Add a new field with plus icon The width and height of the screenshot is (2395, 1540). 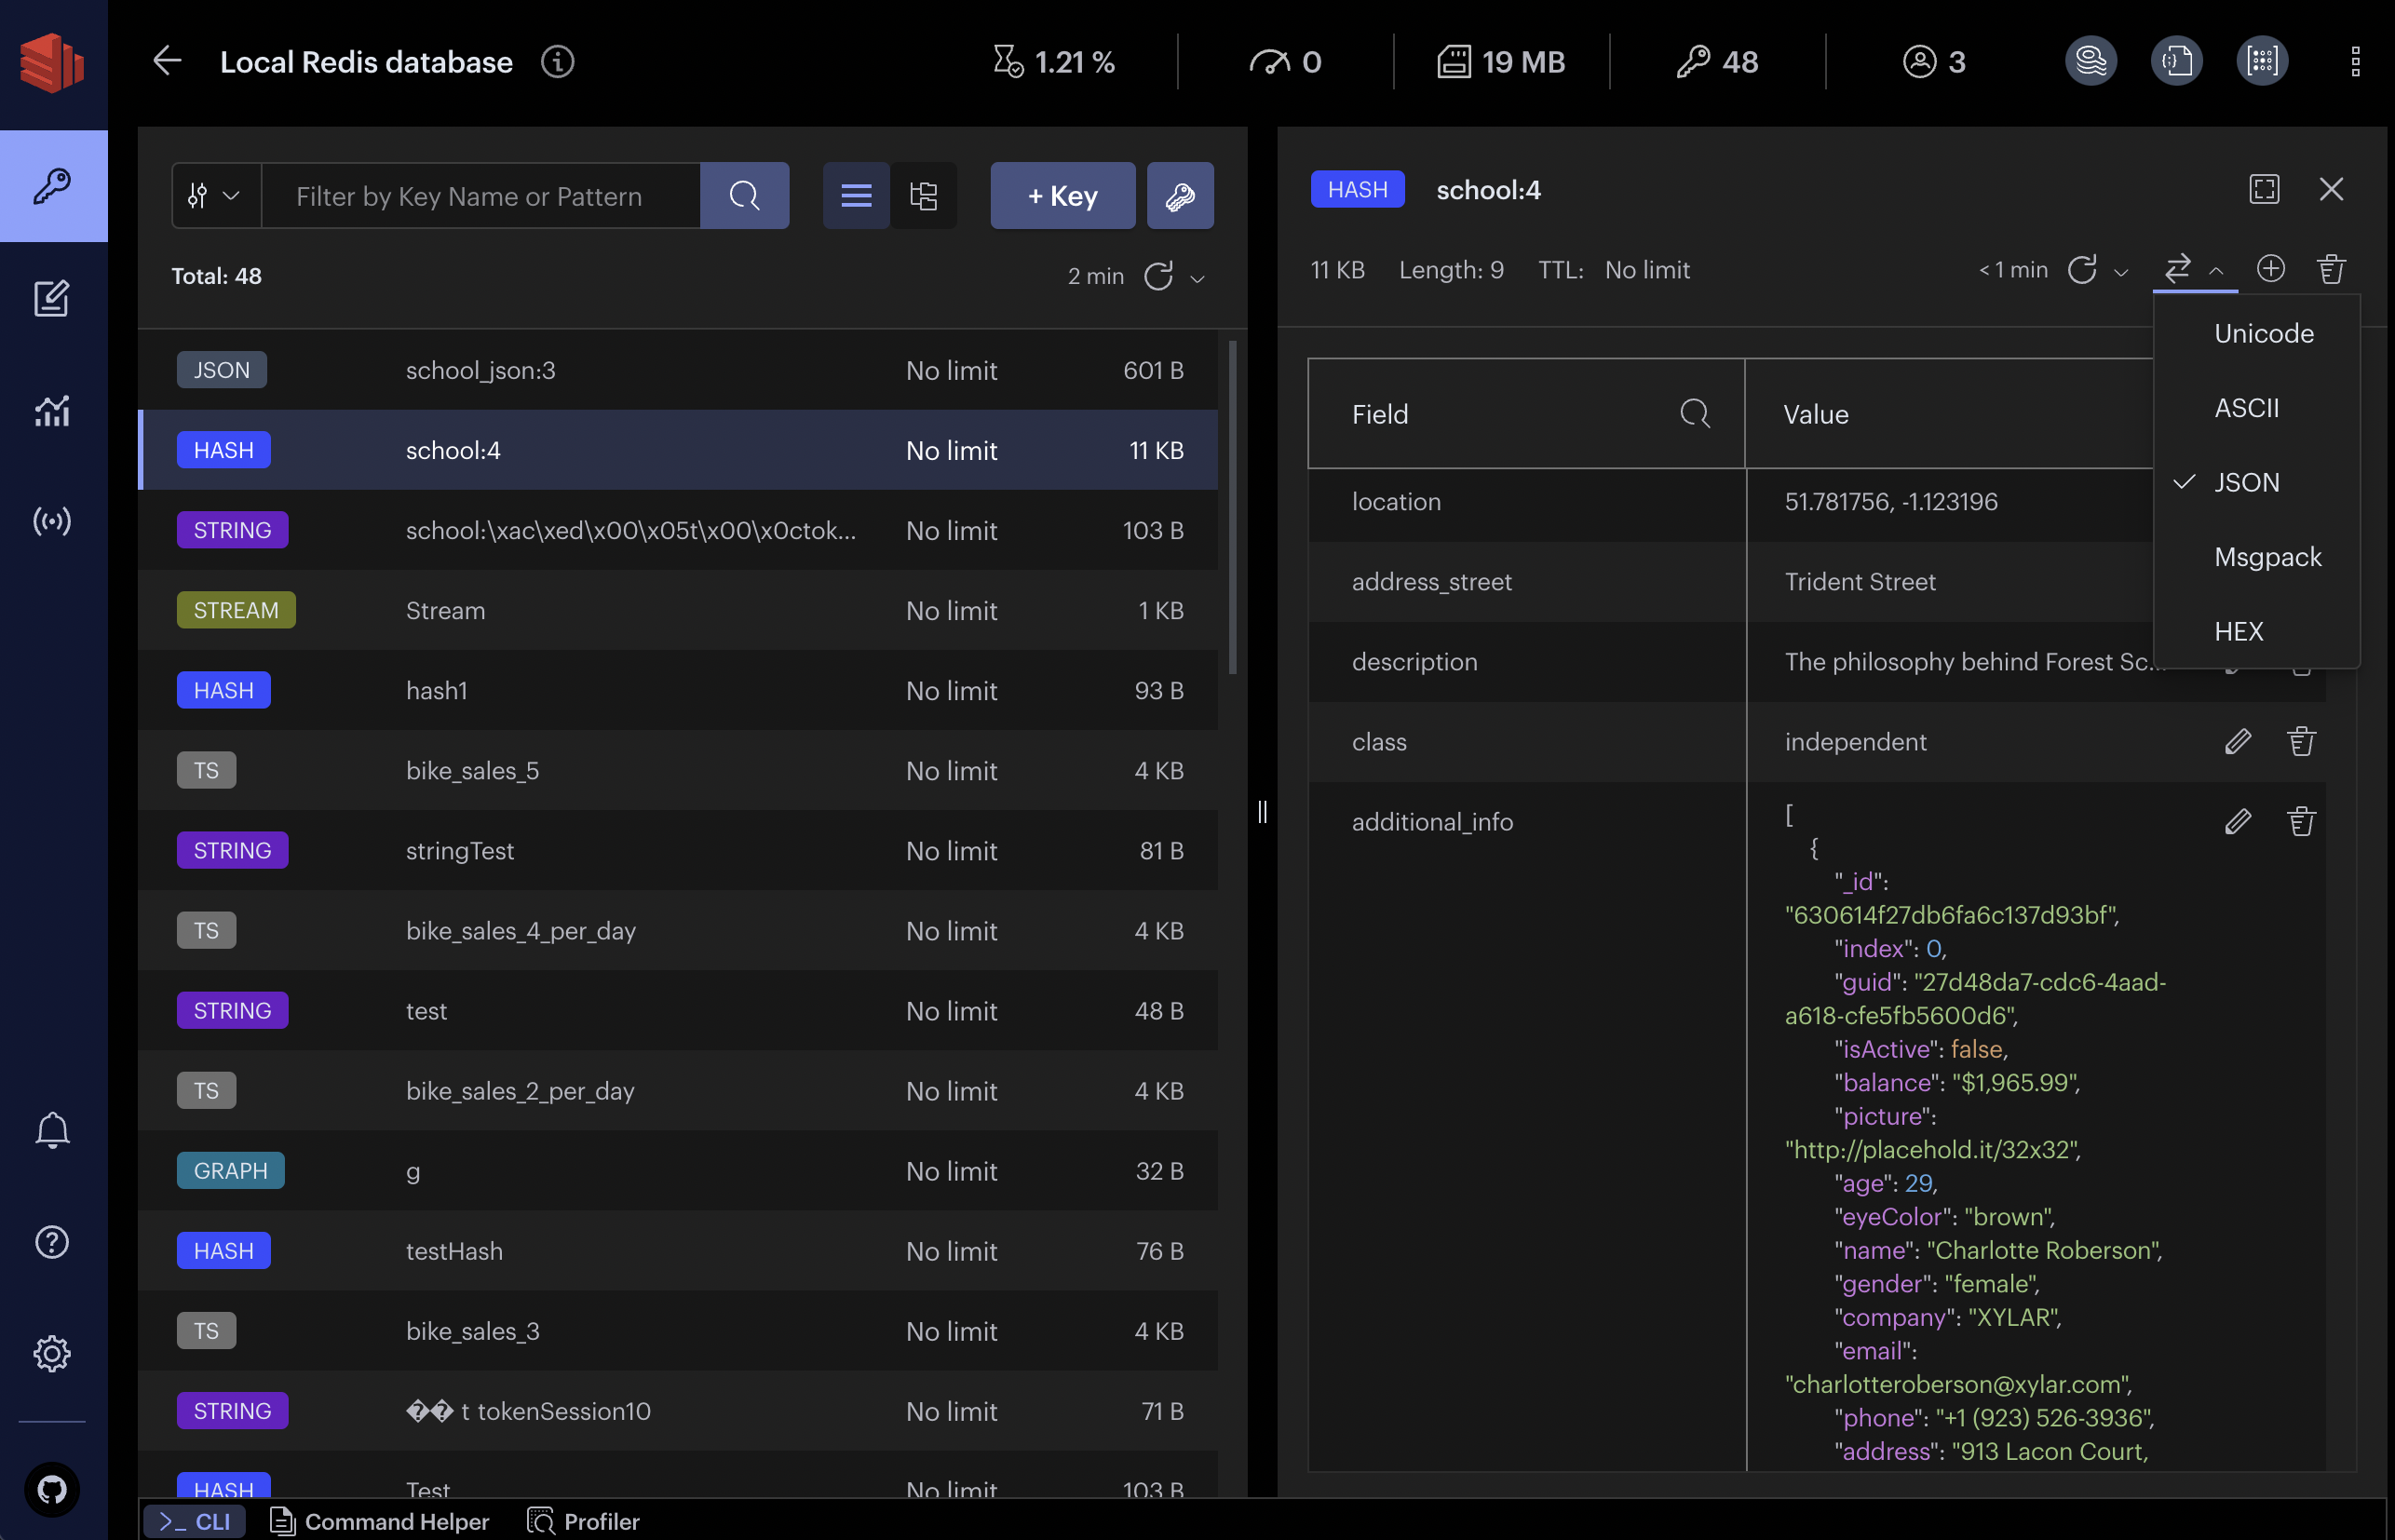point(2270,269)
